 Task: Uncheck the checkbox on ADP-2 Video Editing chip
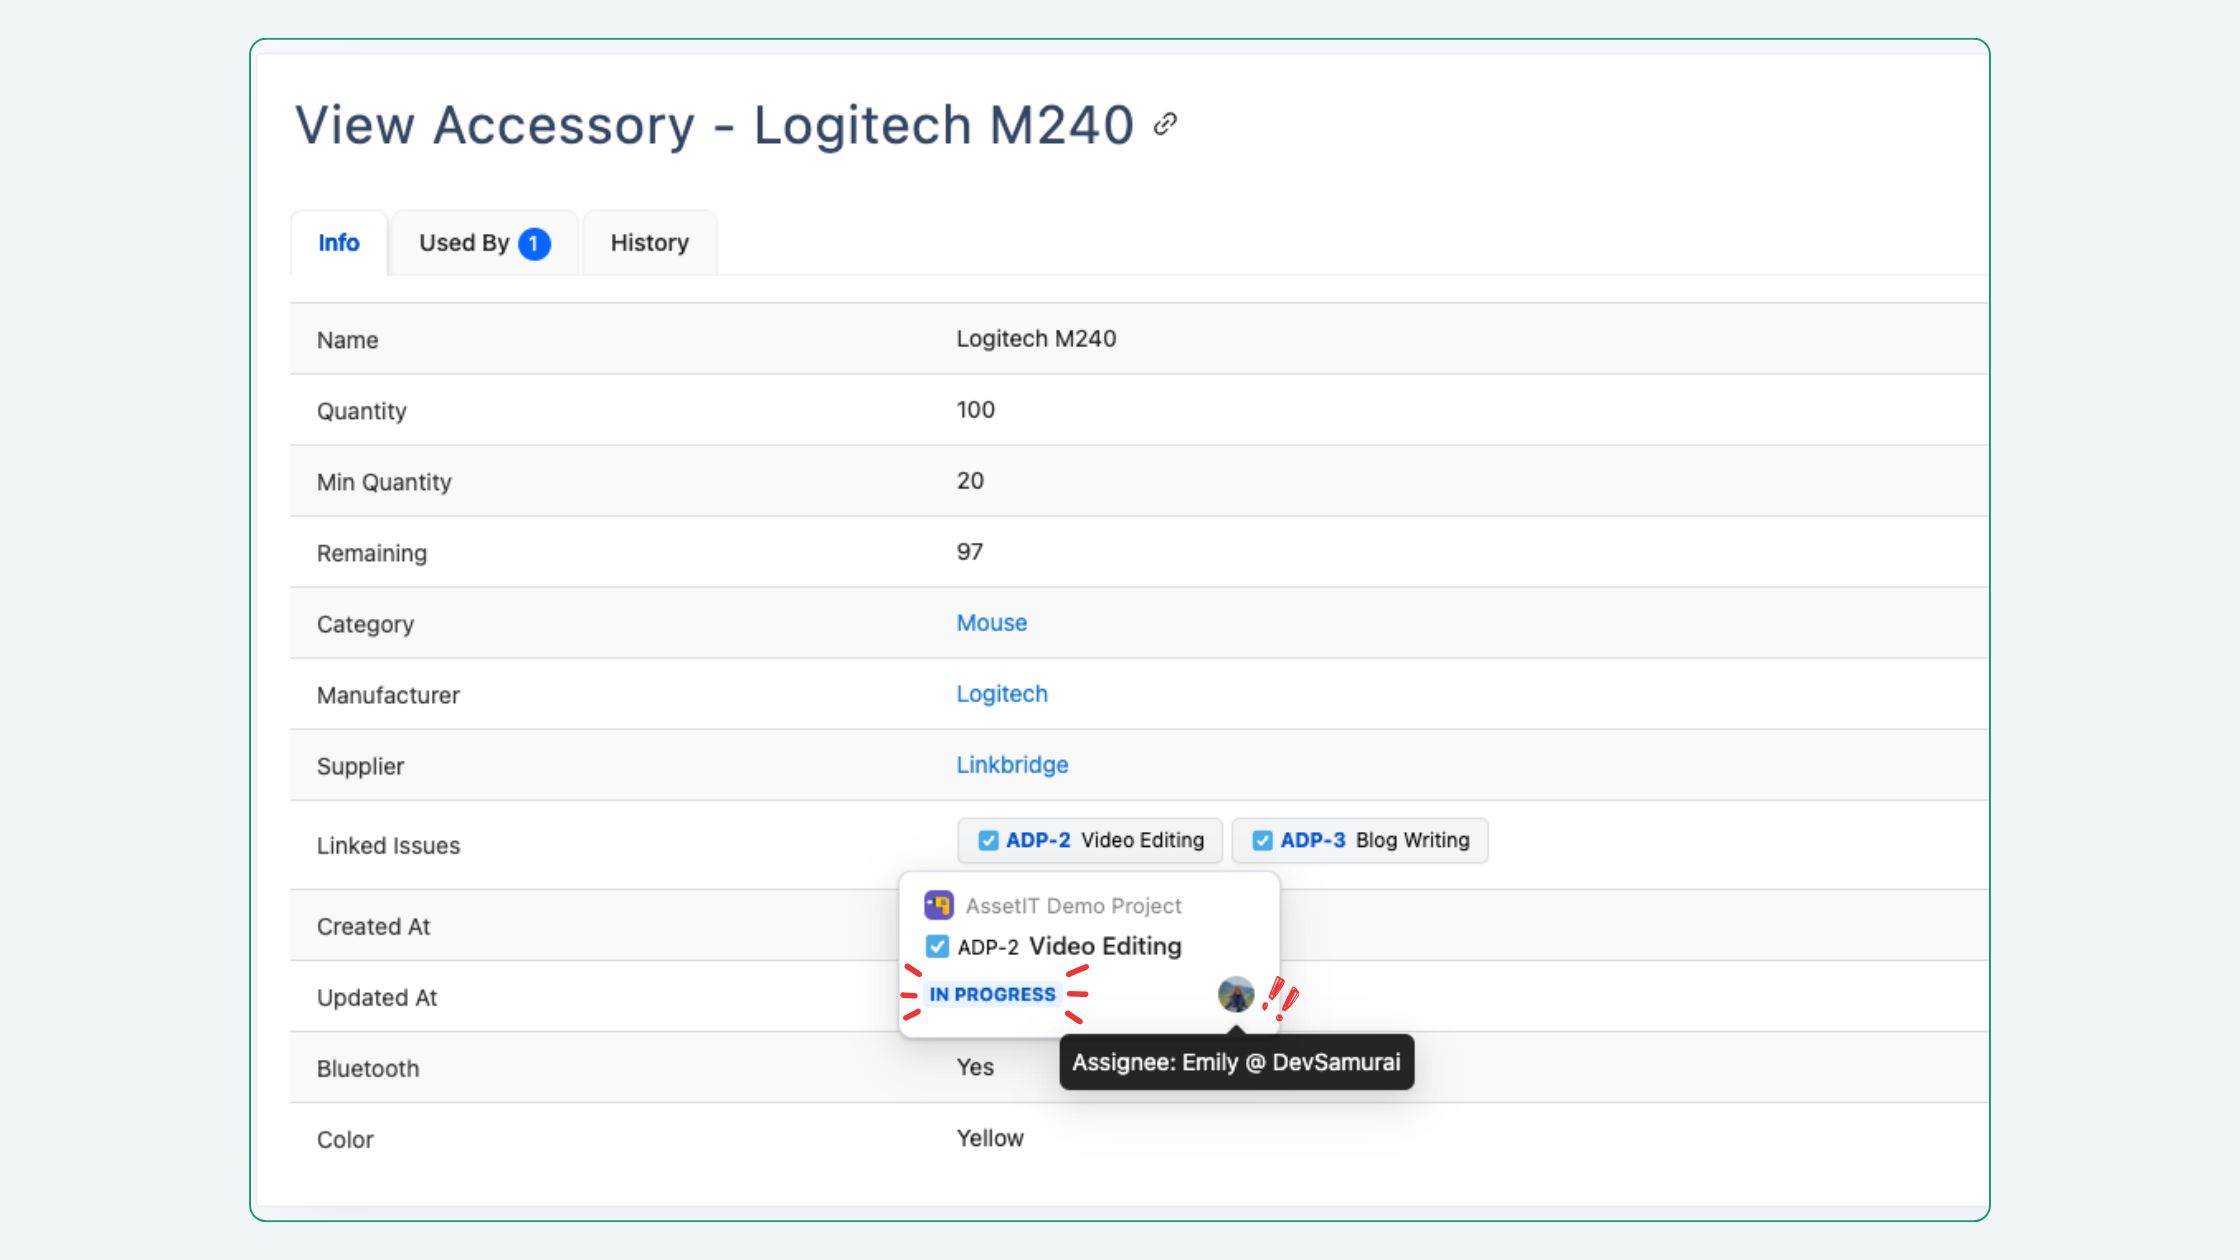tap(989, 840)
